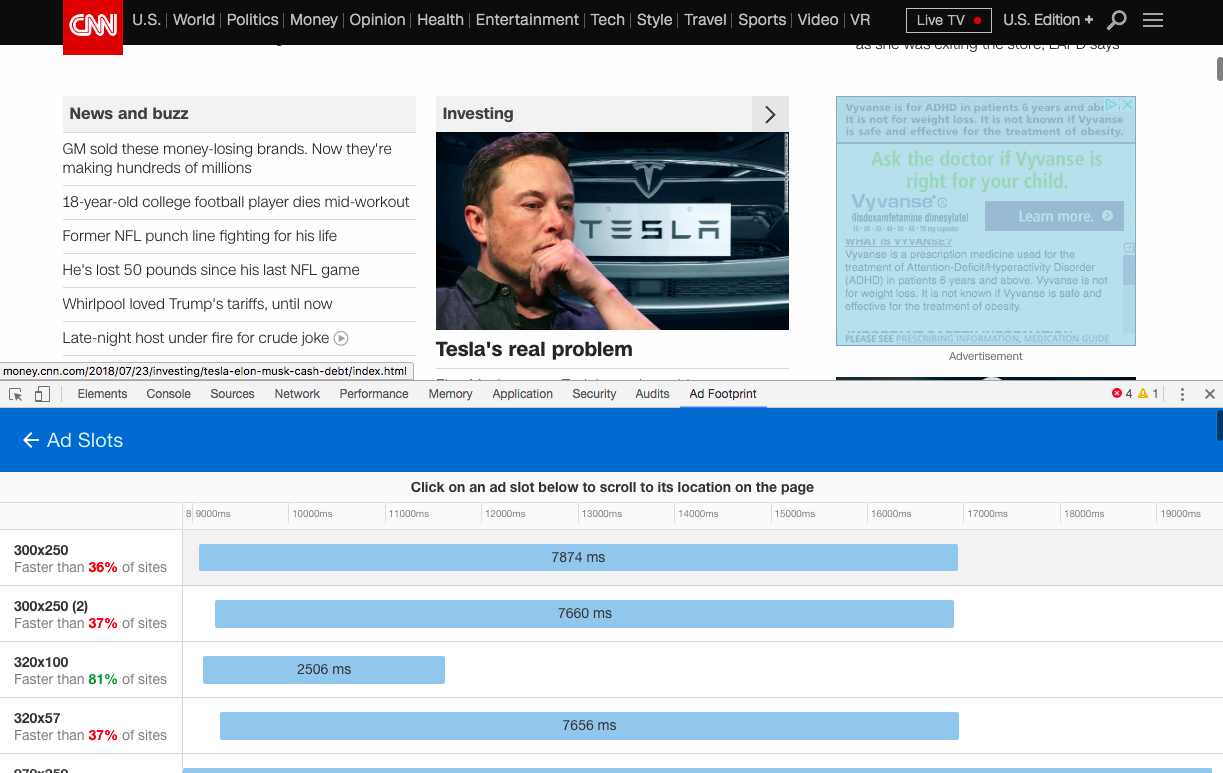Toggle the DevTools device toolbar
Screen dimensions: 1223x773
pyautogui.click(x=42, y=394)
